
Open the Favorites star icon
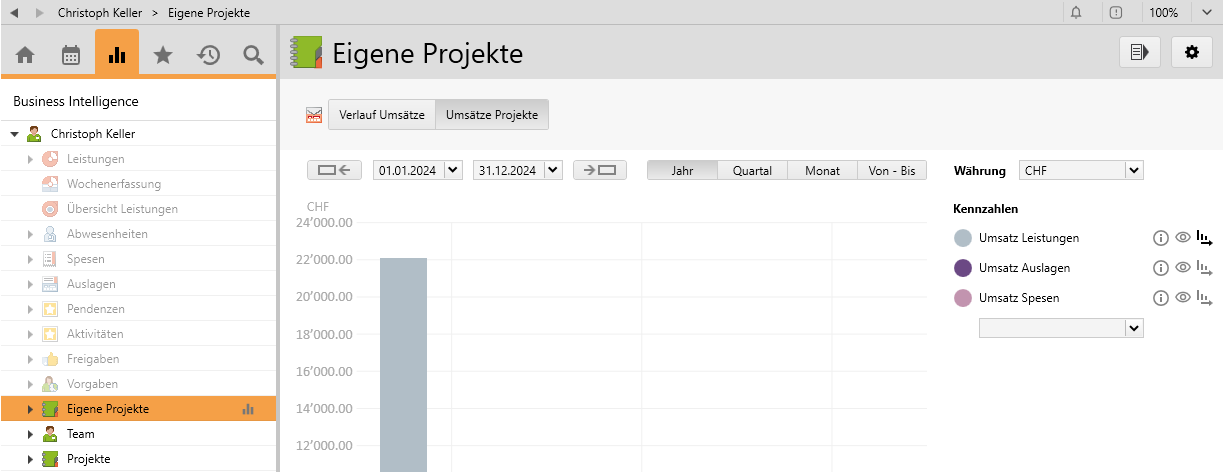(x=163, y=55)
